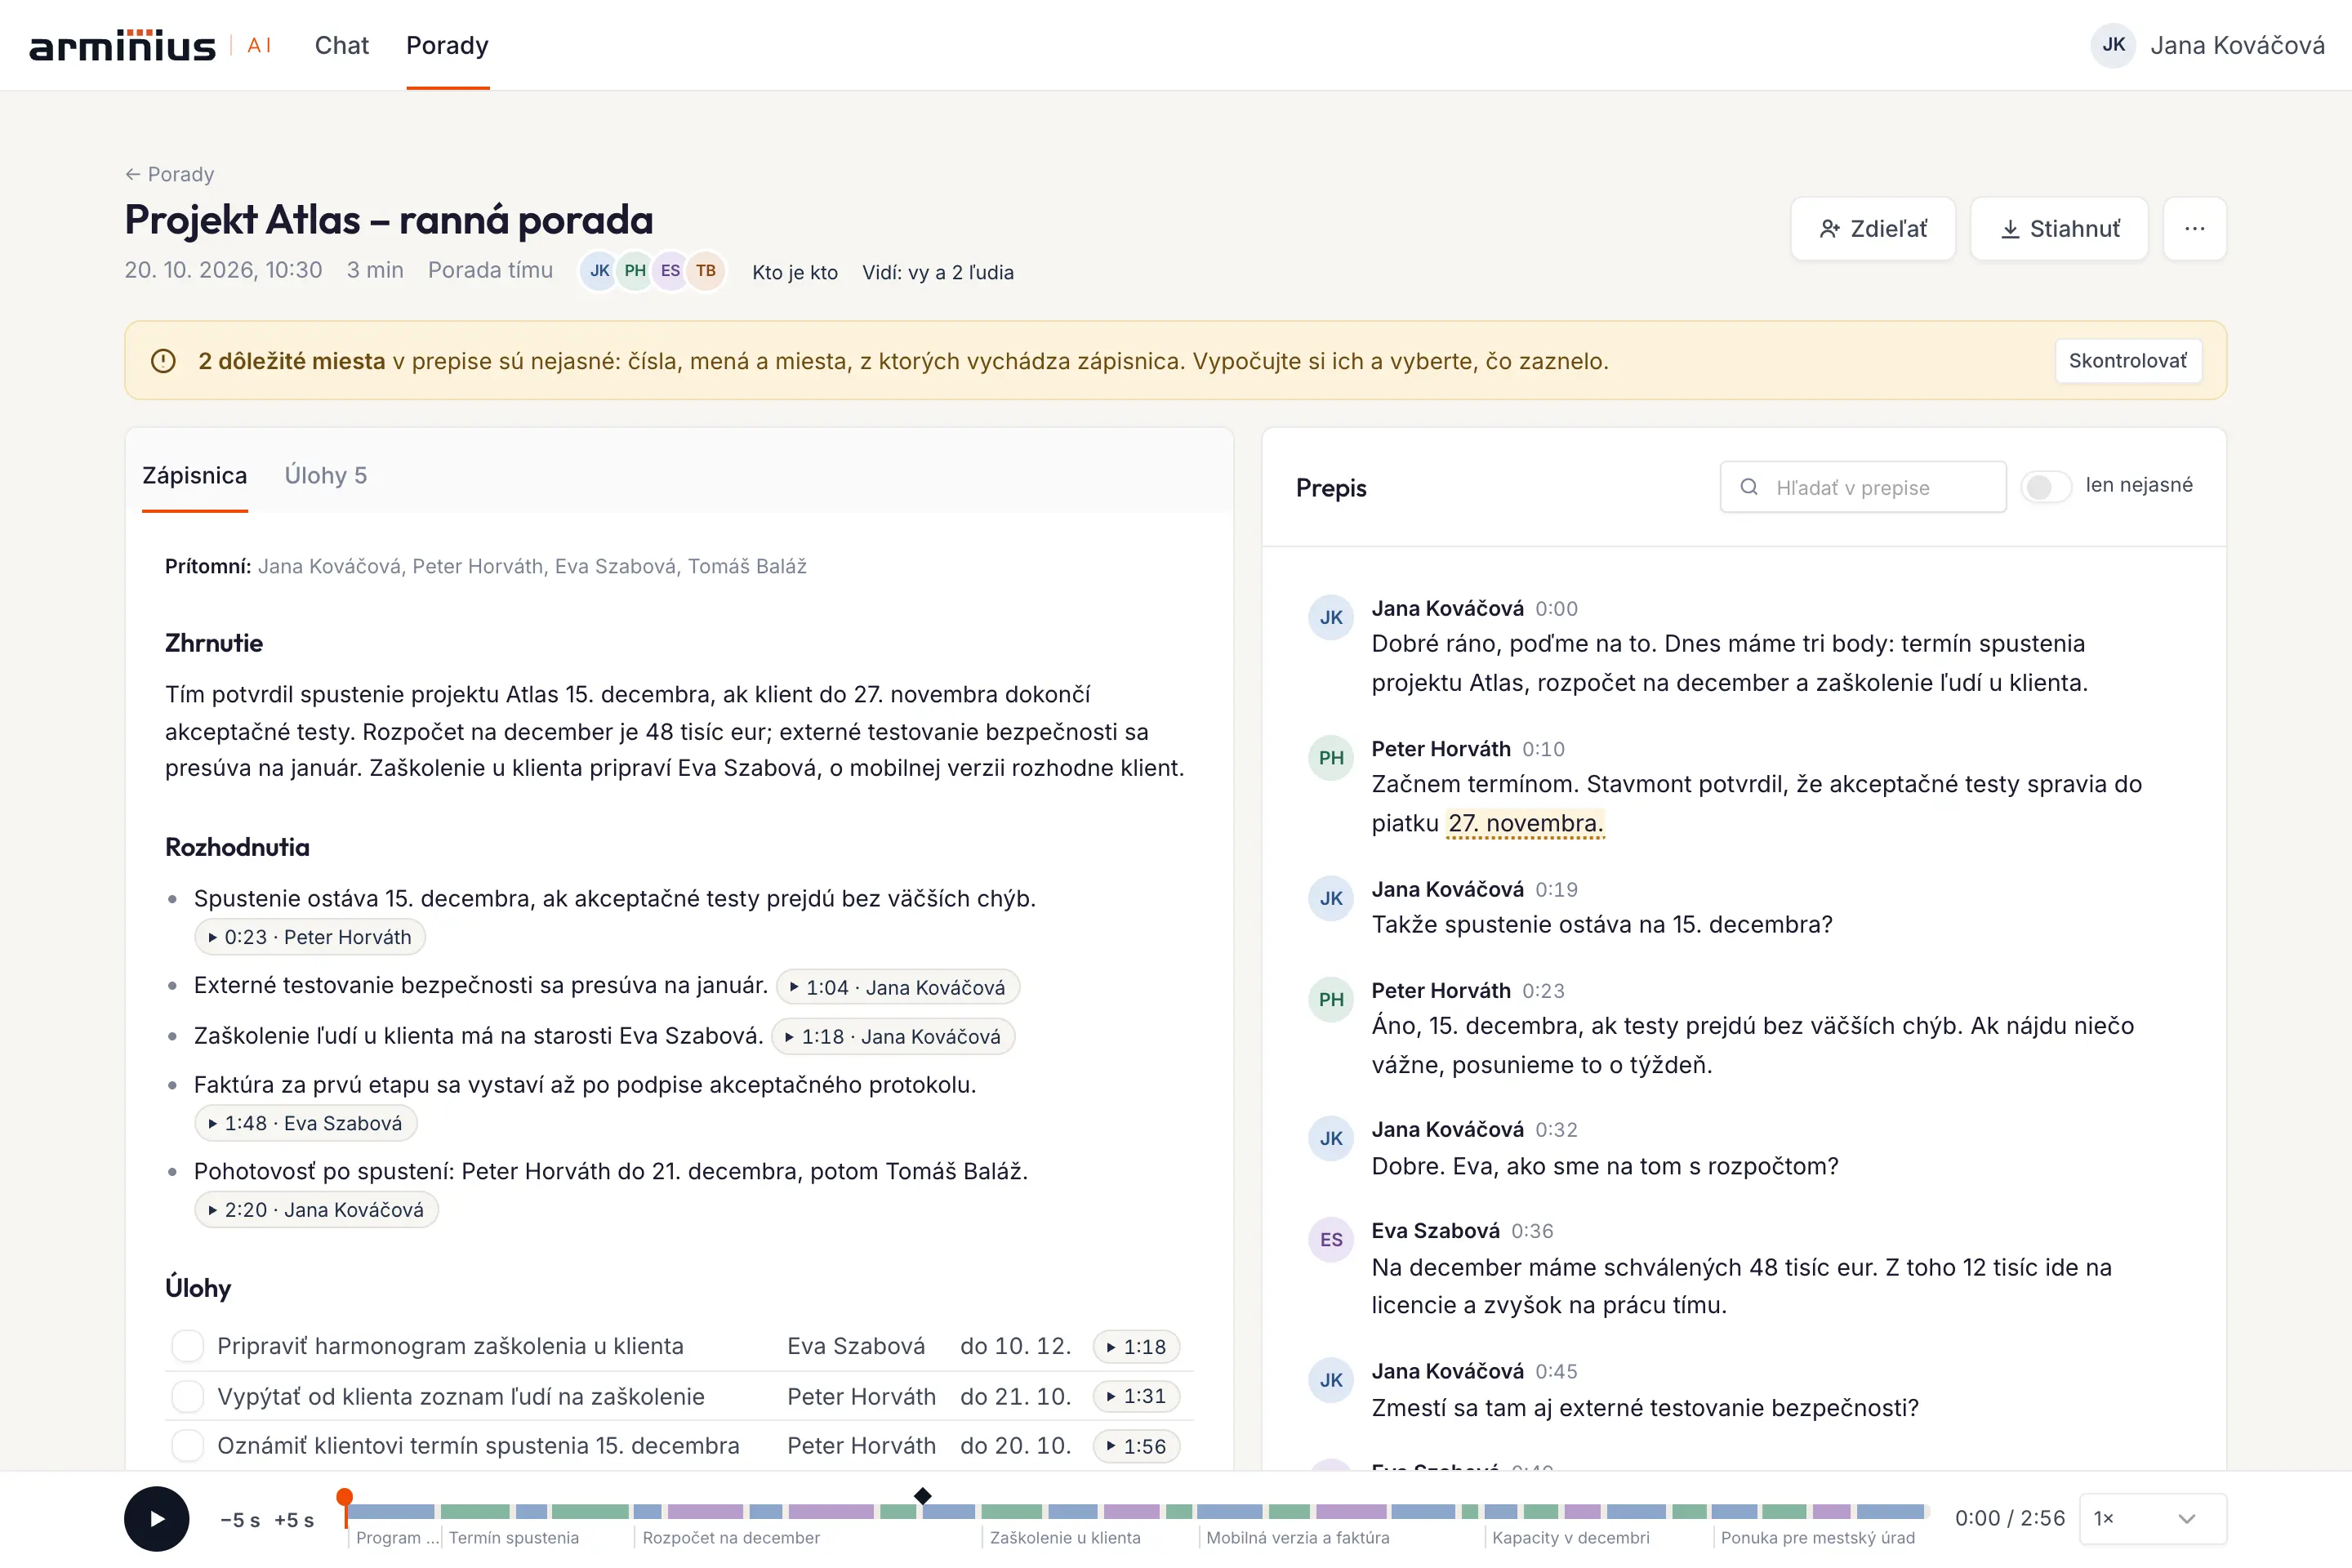The height and width of the screenshot is (1568, 2352).
Task: Click the Zdieľať button
Action: 1873,229
